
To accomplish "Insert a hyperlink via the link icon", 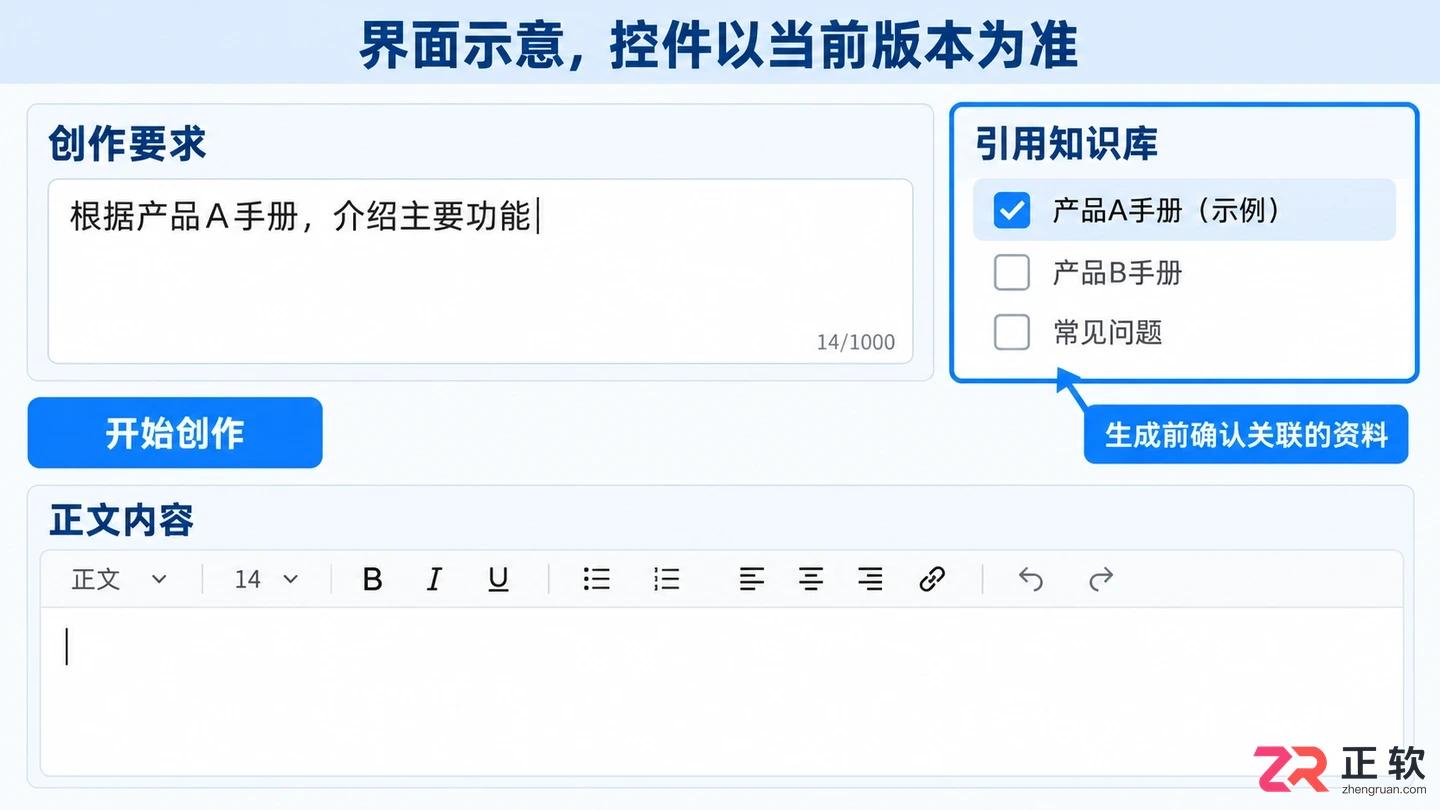I will [x=932, y=579].
